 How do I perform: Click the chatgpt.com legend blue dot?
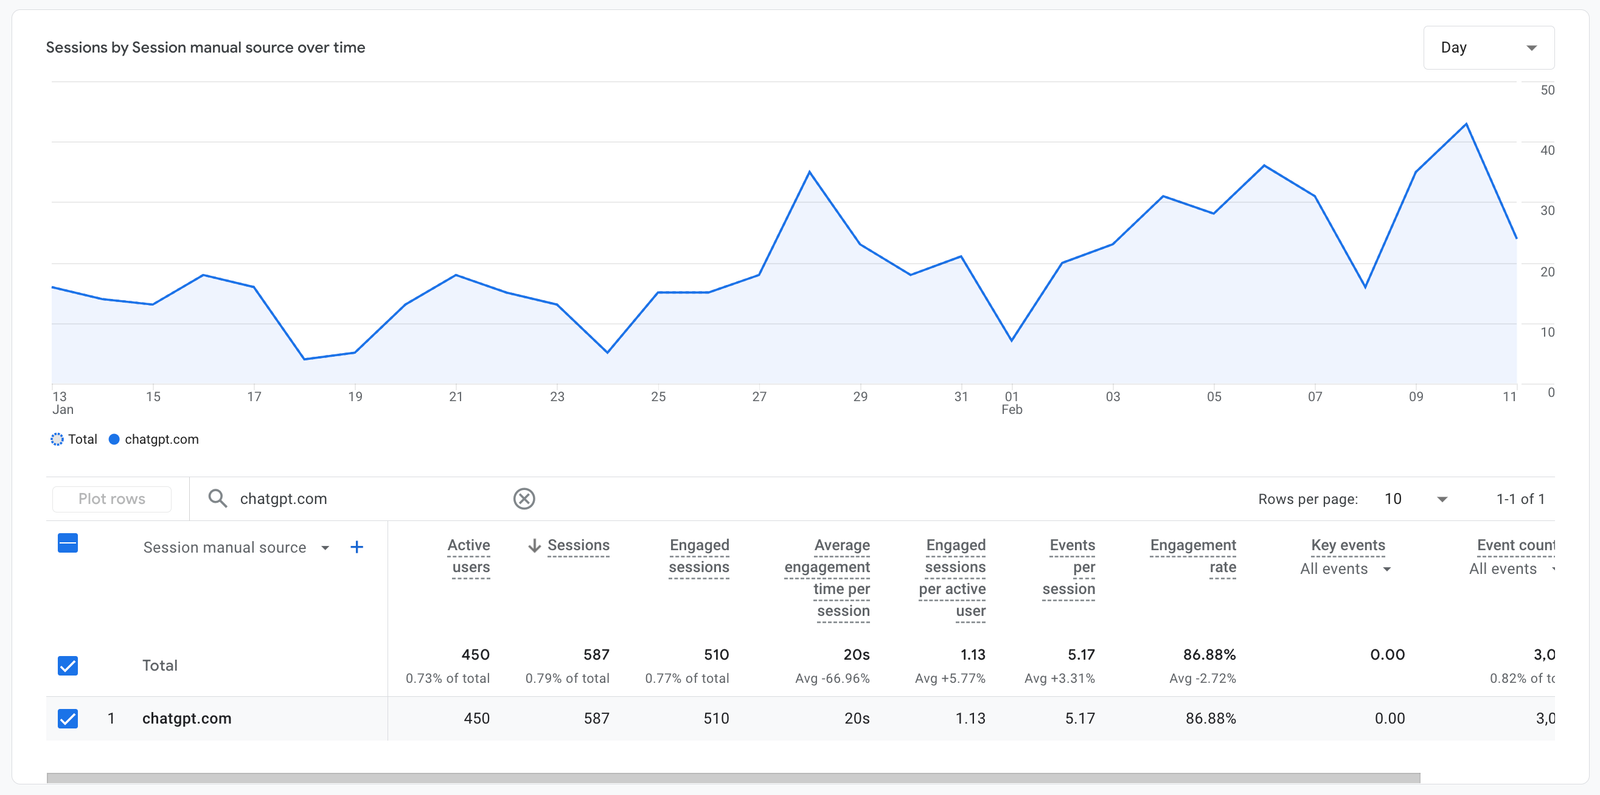coord(114,439)
